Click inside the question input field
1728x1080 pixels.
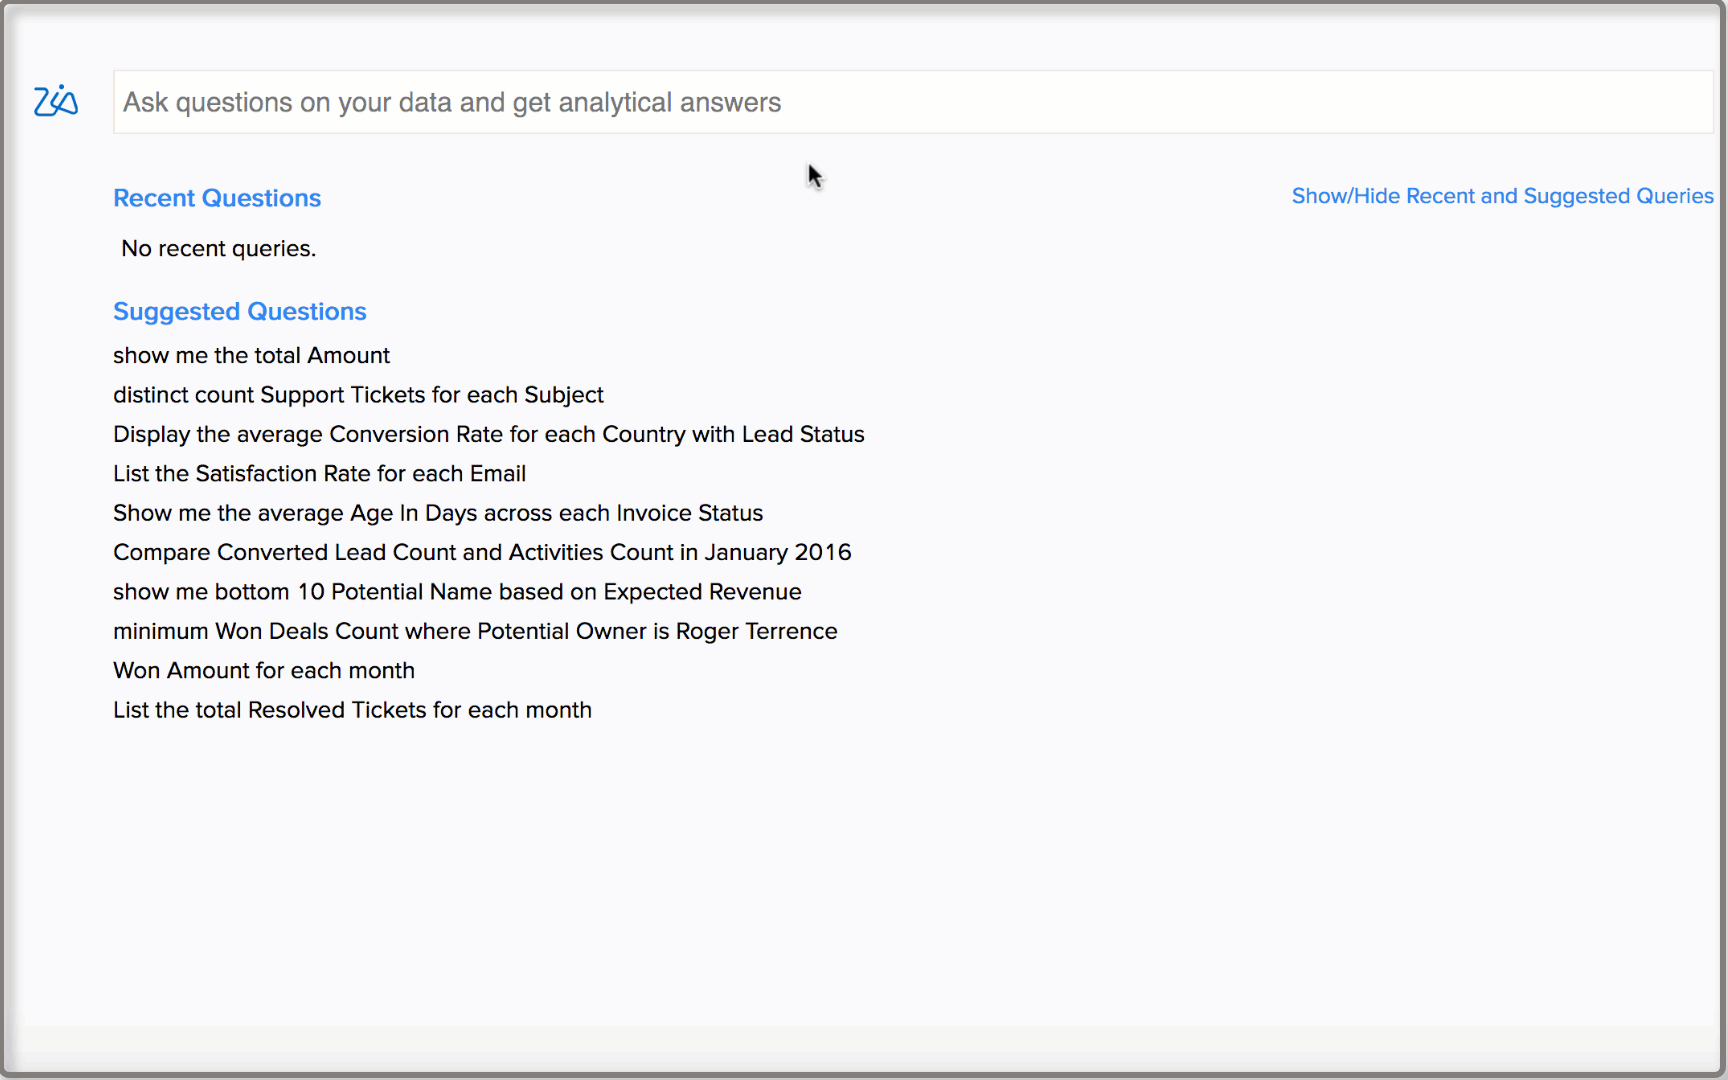pyautogui.click(x=700, y=101)
